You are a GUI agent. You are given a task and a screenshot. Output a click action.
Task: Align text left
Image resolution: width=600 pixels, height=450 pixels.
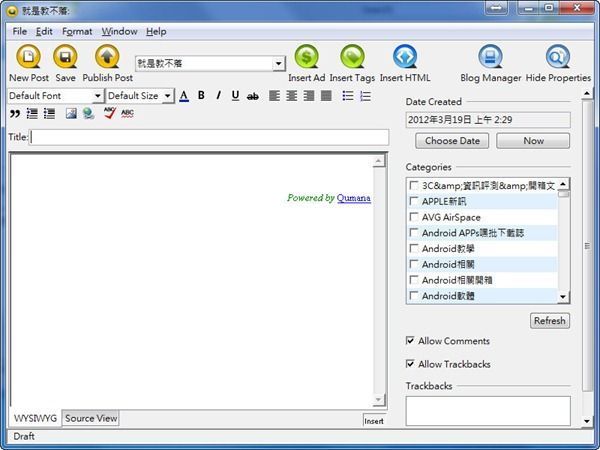click(274, 96)
